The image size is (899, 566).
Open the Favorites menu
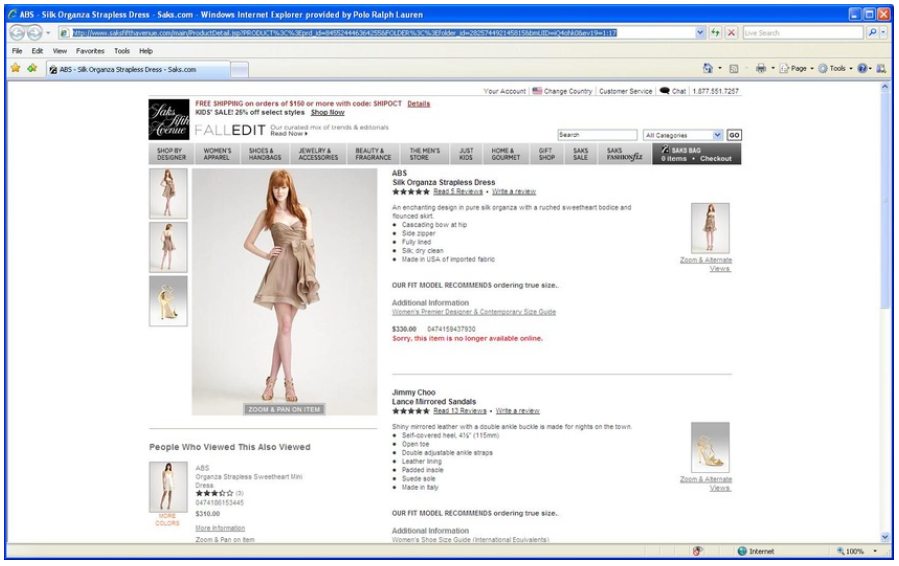click(90, 51)
